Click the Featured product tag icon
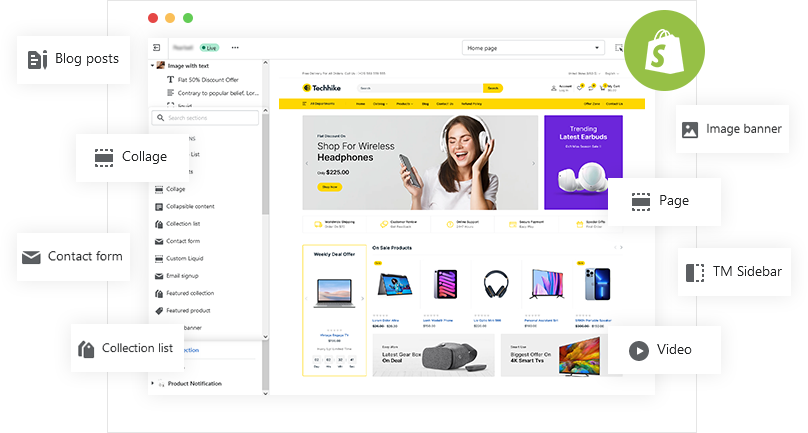 [158, 311]
